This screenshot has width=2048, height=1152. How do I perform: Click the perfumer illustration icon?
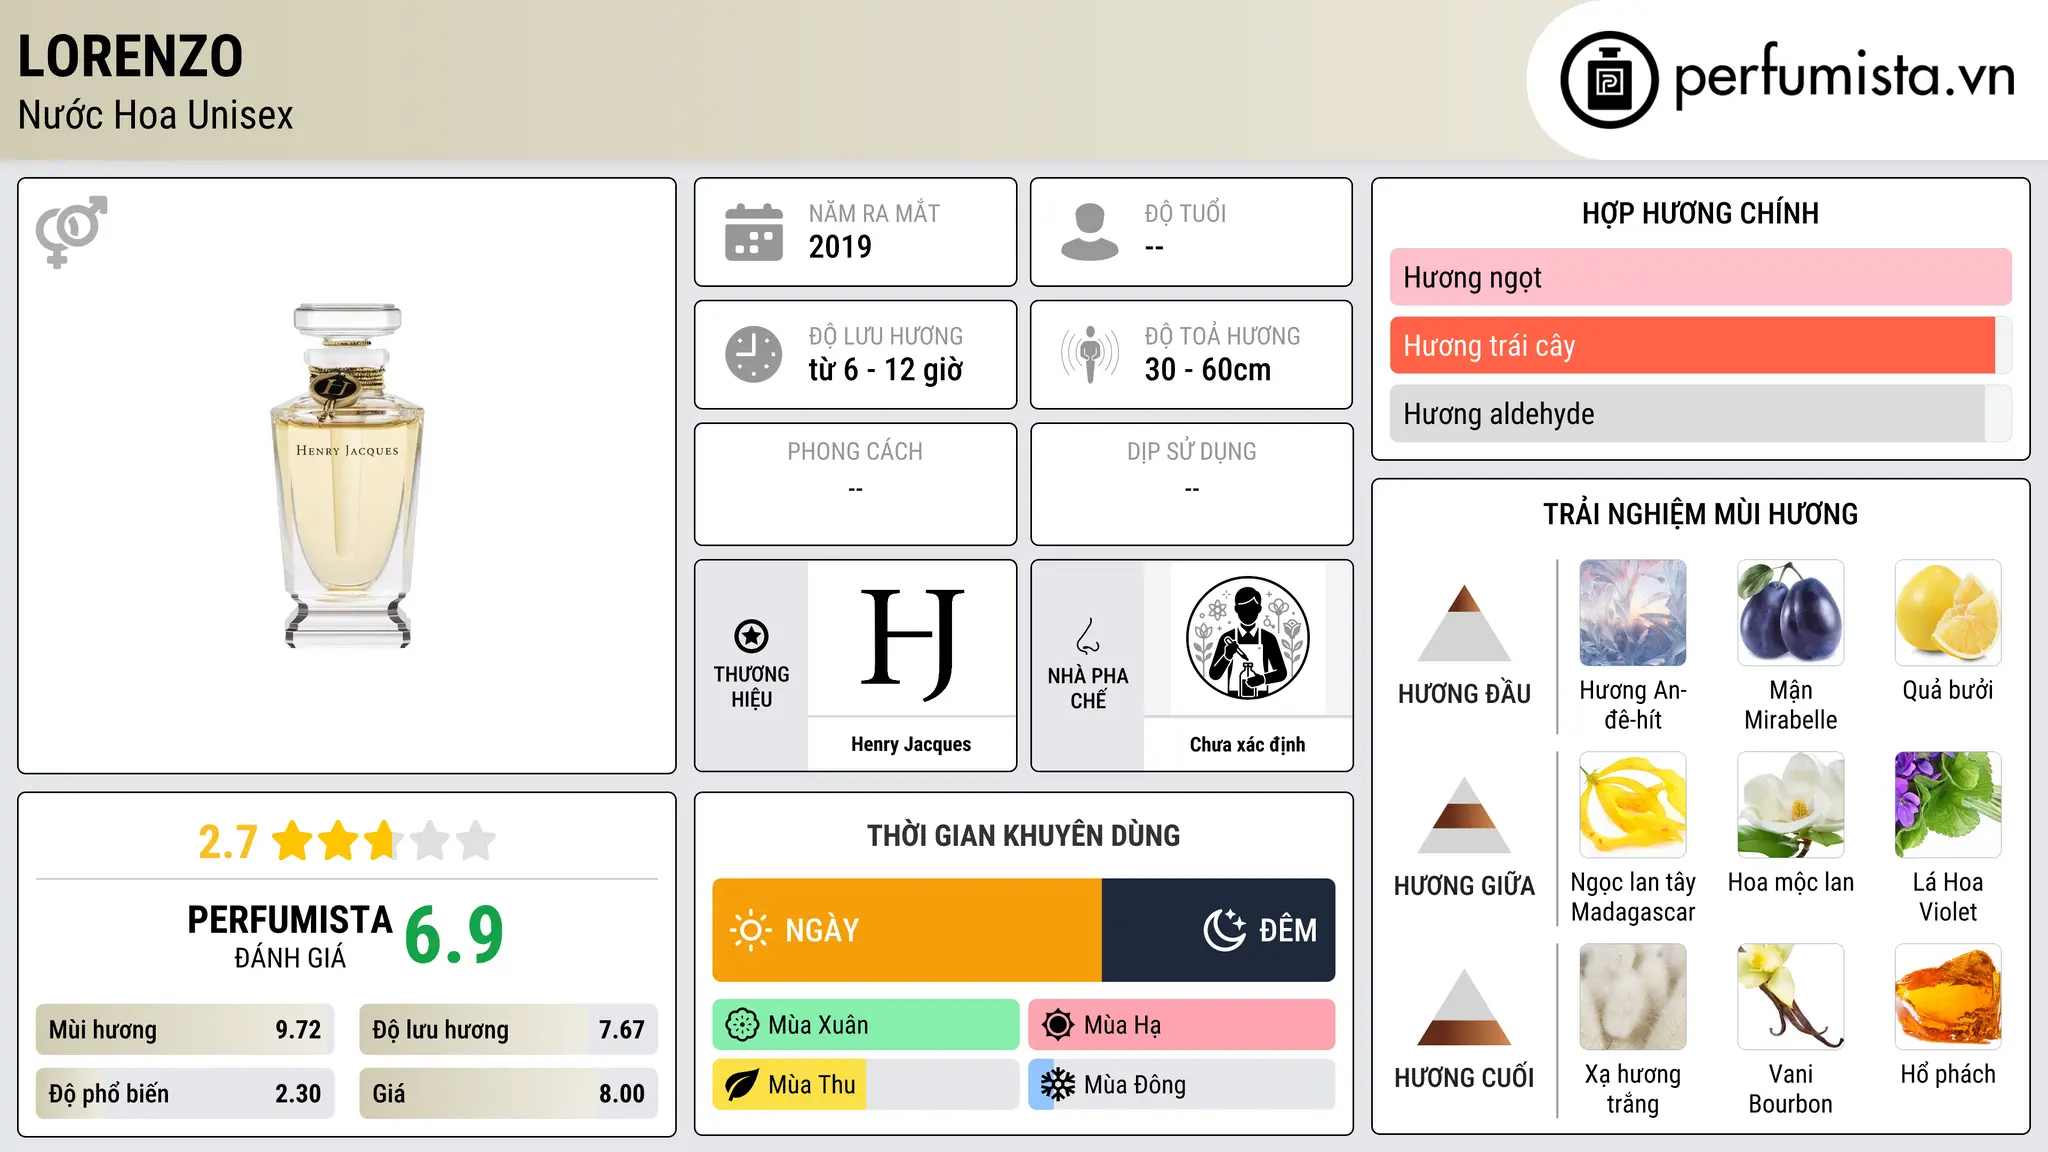tap(1247, 638)
